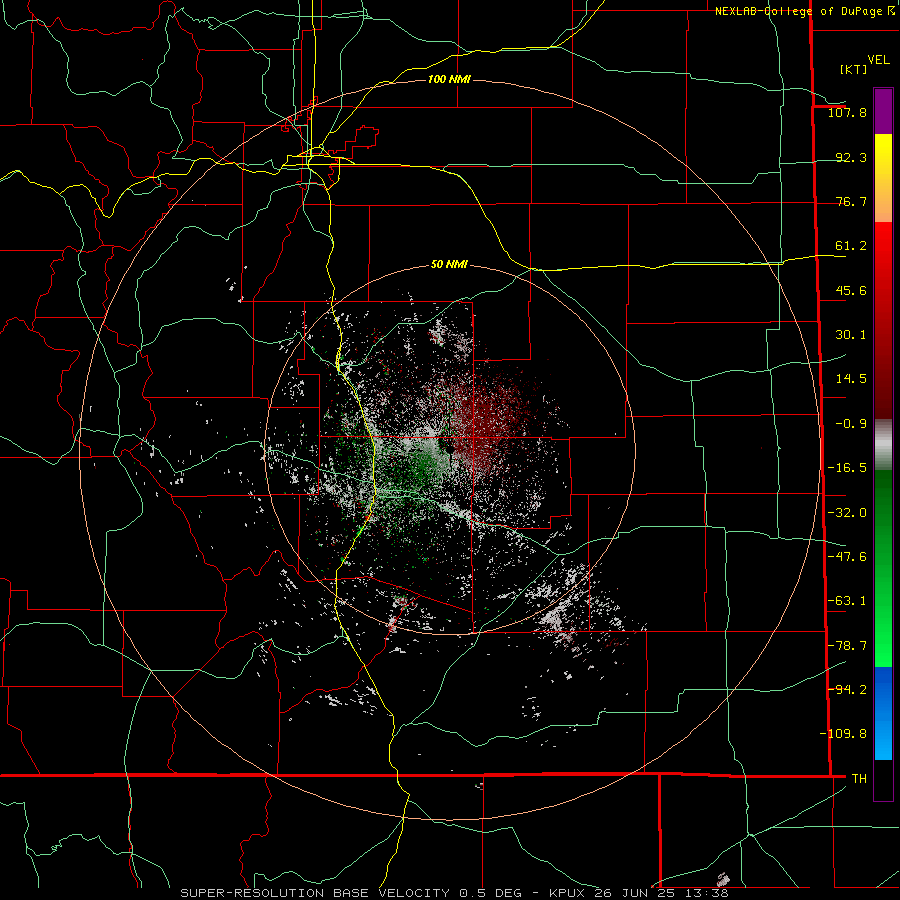Click the Super-Resolution Base Velocity caption
This screenshot has width=900, height=900.
tap(454, 893)
